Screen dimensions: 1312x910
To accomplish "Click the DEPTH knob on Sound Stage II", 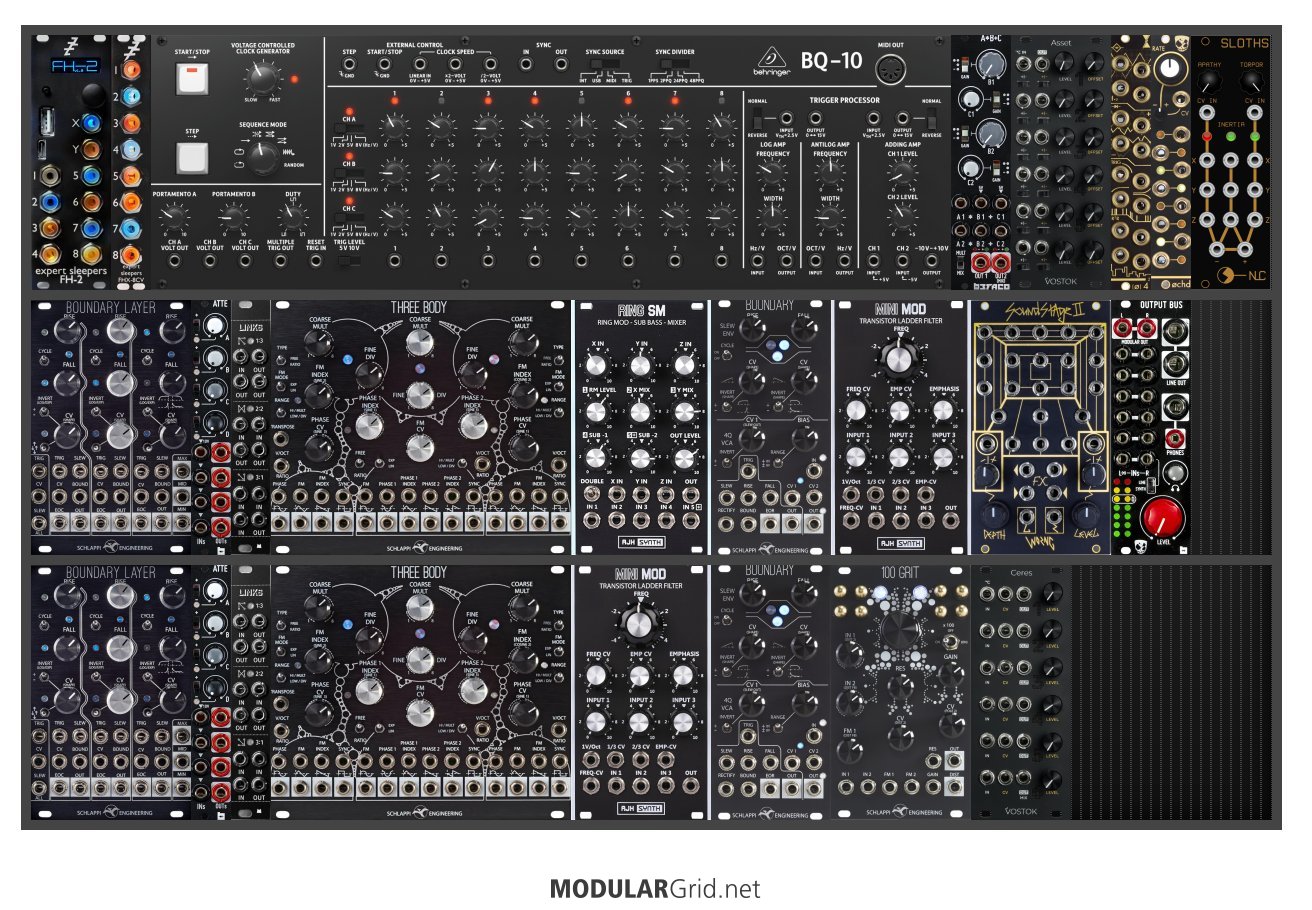I will [x=995, y=514].
